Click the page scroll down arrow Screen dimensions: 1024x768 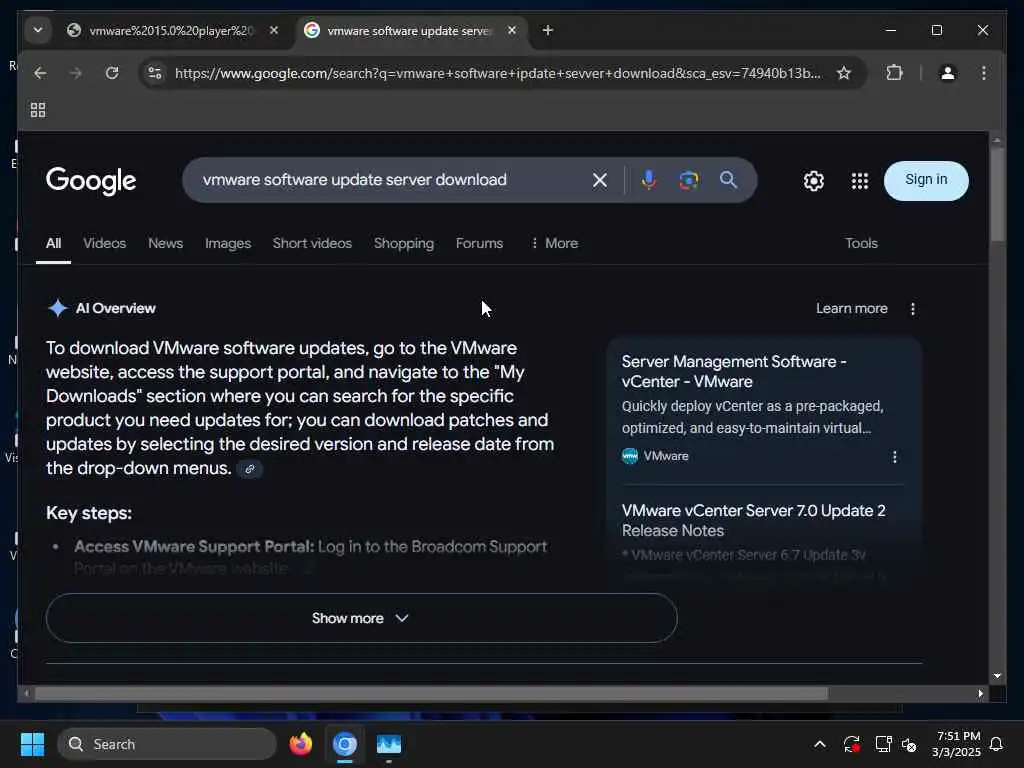997,676
